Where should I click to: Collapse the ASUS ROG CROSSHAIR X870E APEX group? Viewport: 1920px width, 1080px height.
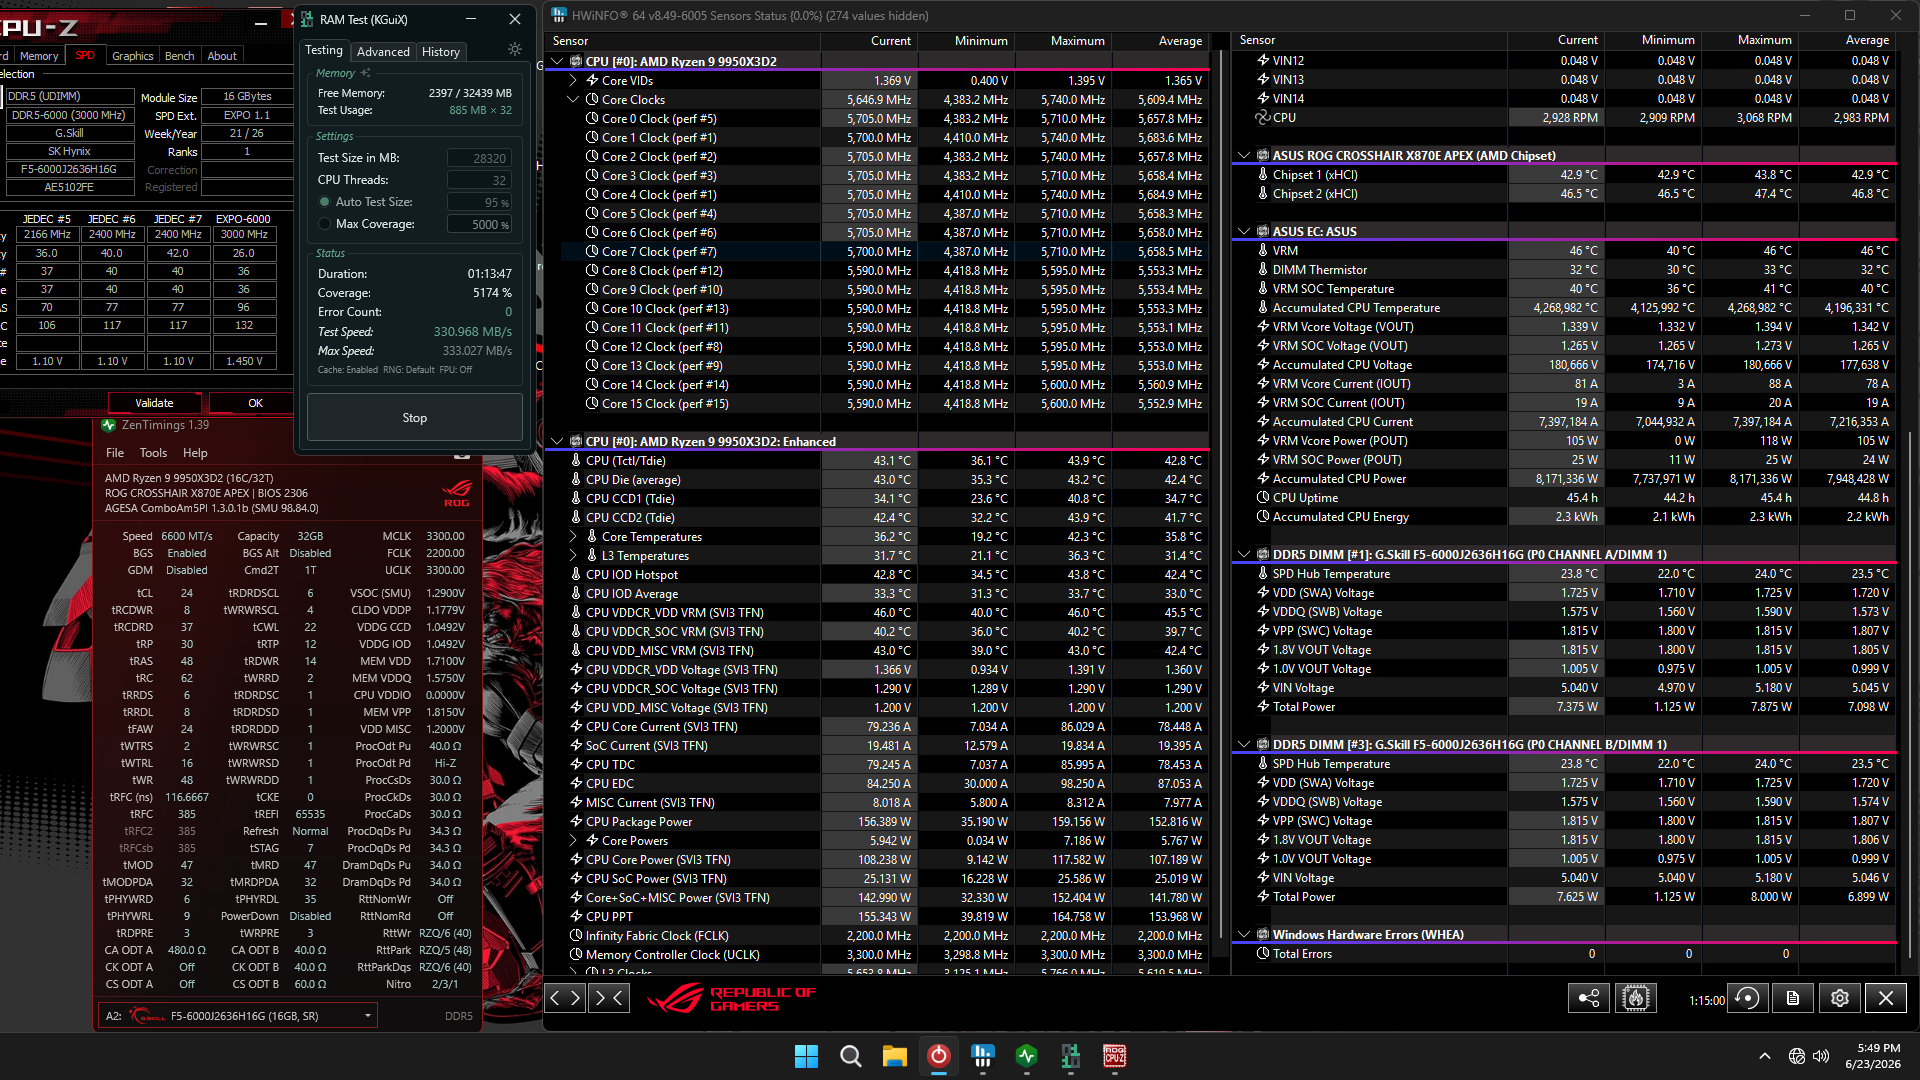point(1244,156)
